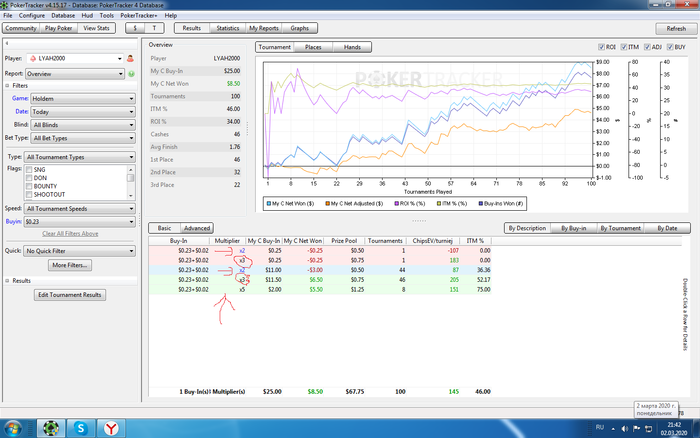
Task: Switch to the Statistics tab
Action: [228, 28]
